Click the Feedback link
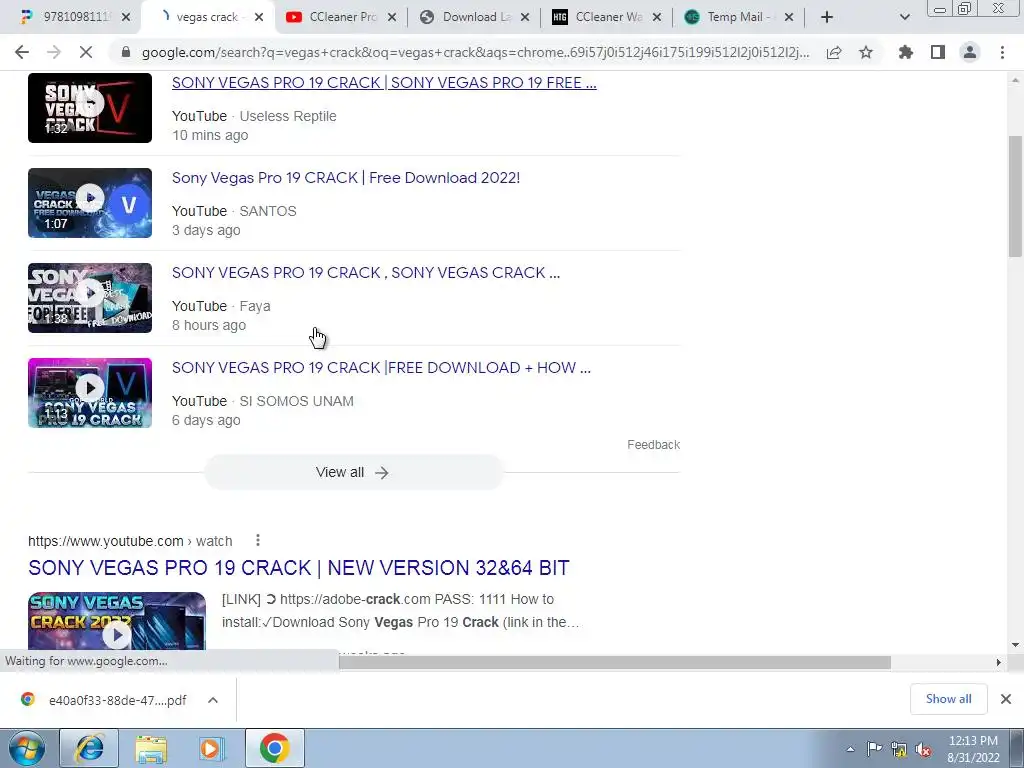This screenshot has height=768, width=1024. [x=654, y=445]
